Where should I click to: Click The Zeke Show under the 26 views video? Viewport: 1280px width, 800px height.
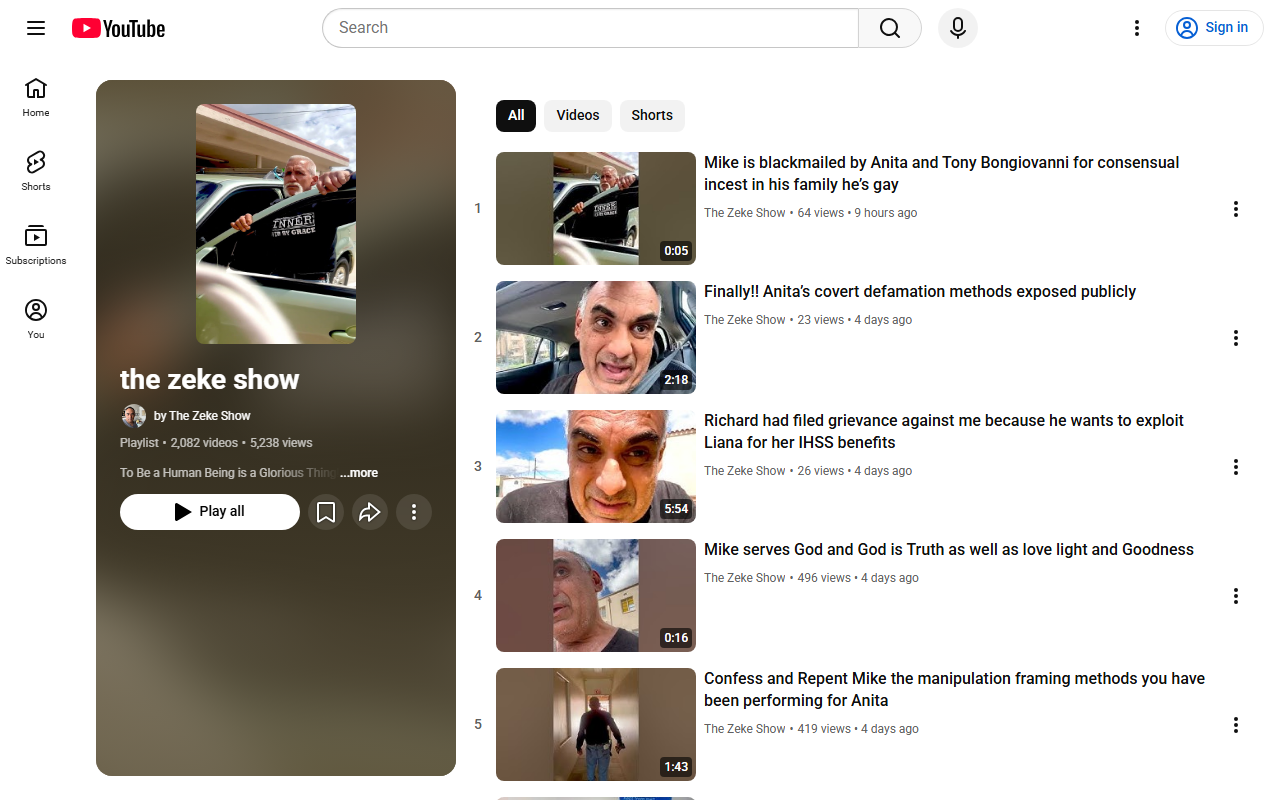745,471
